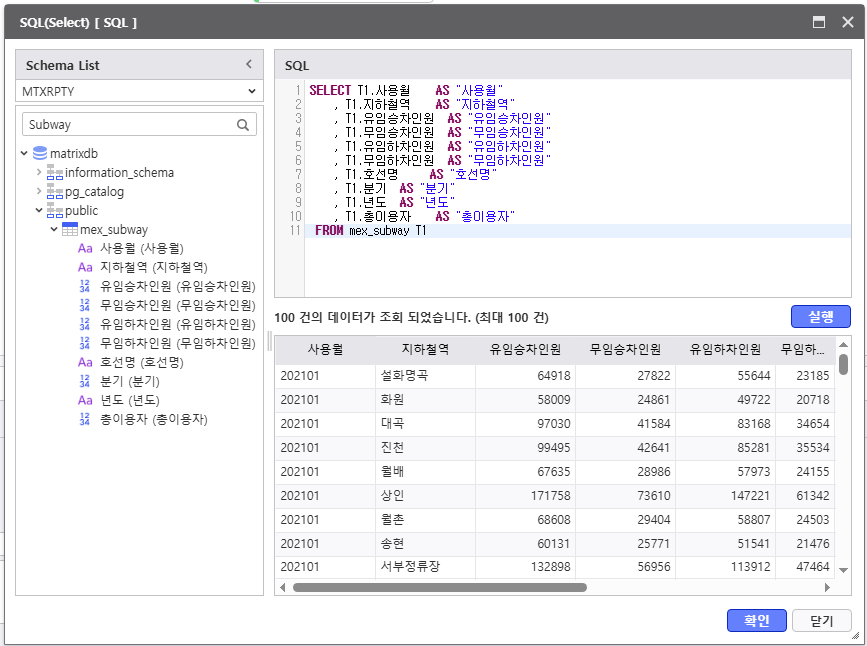The image size is (867, 646).
Task: Maximize the SQL(Select) dialog window
Action: [819, 22]
